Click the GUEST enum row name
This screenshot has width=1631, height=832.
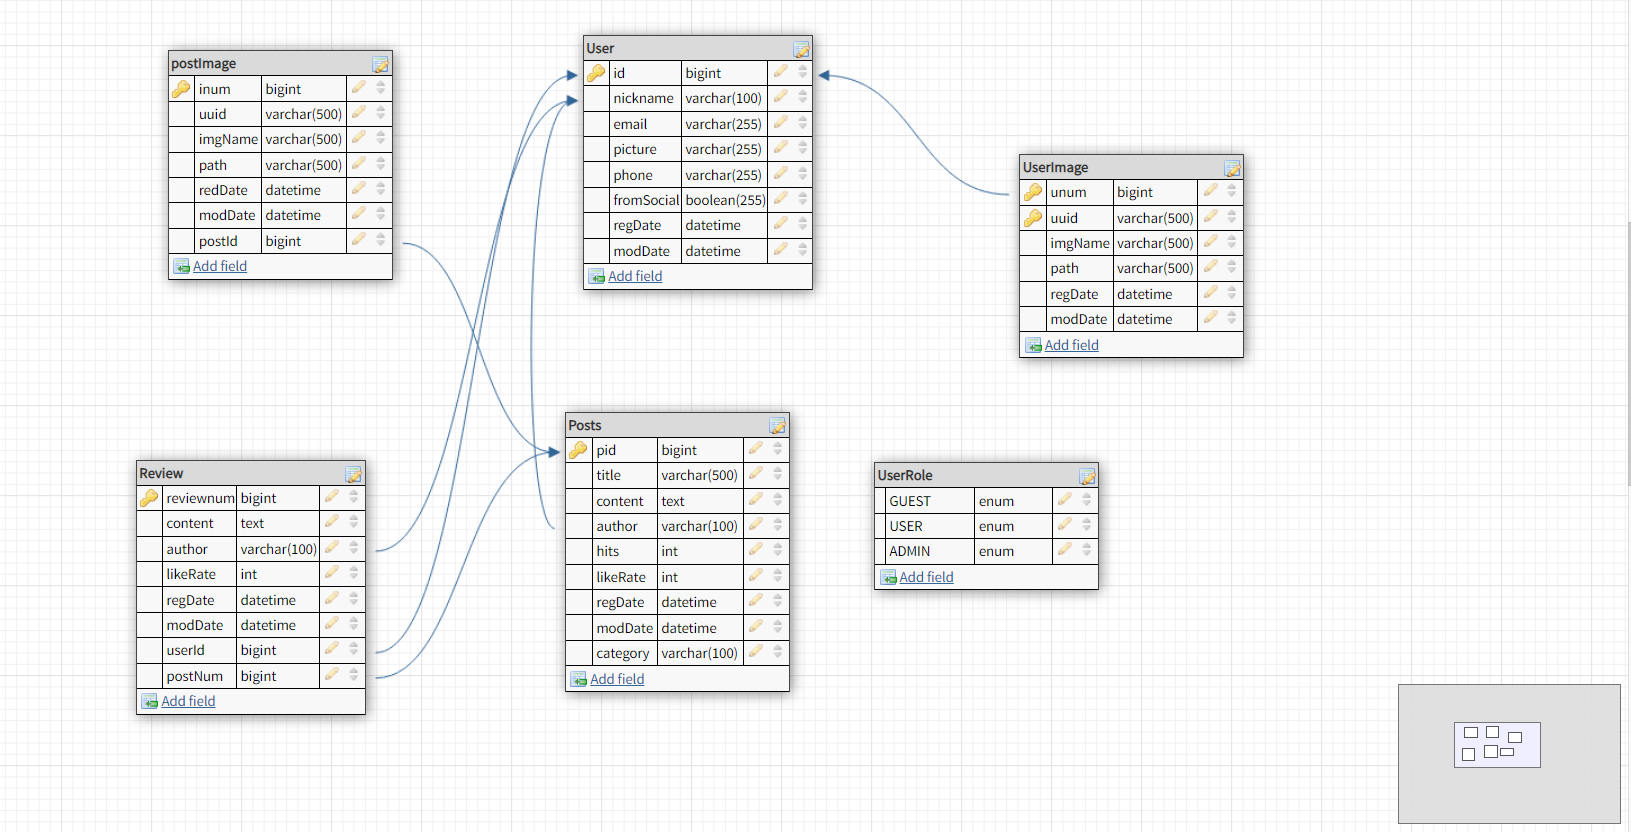point(910,501)
